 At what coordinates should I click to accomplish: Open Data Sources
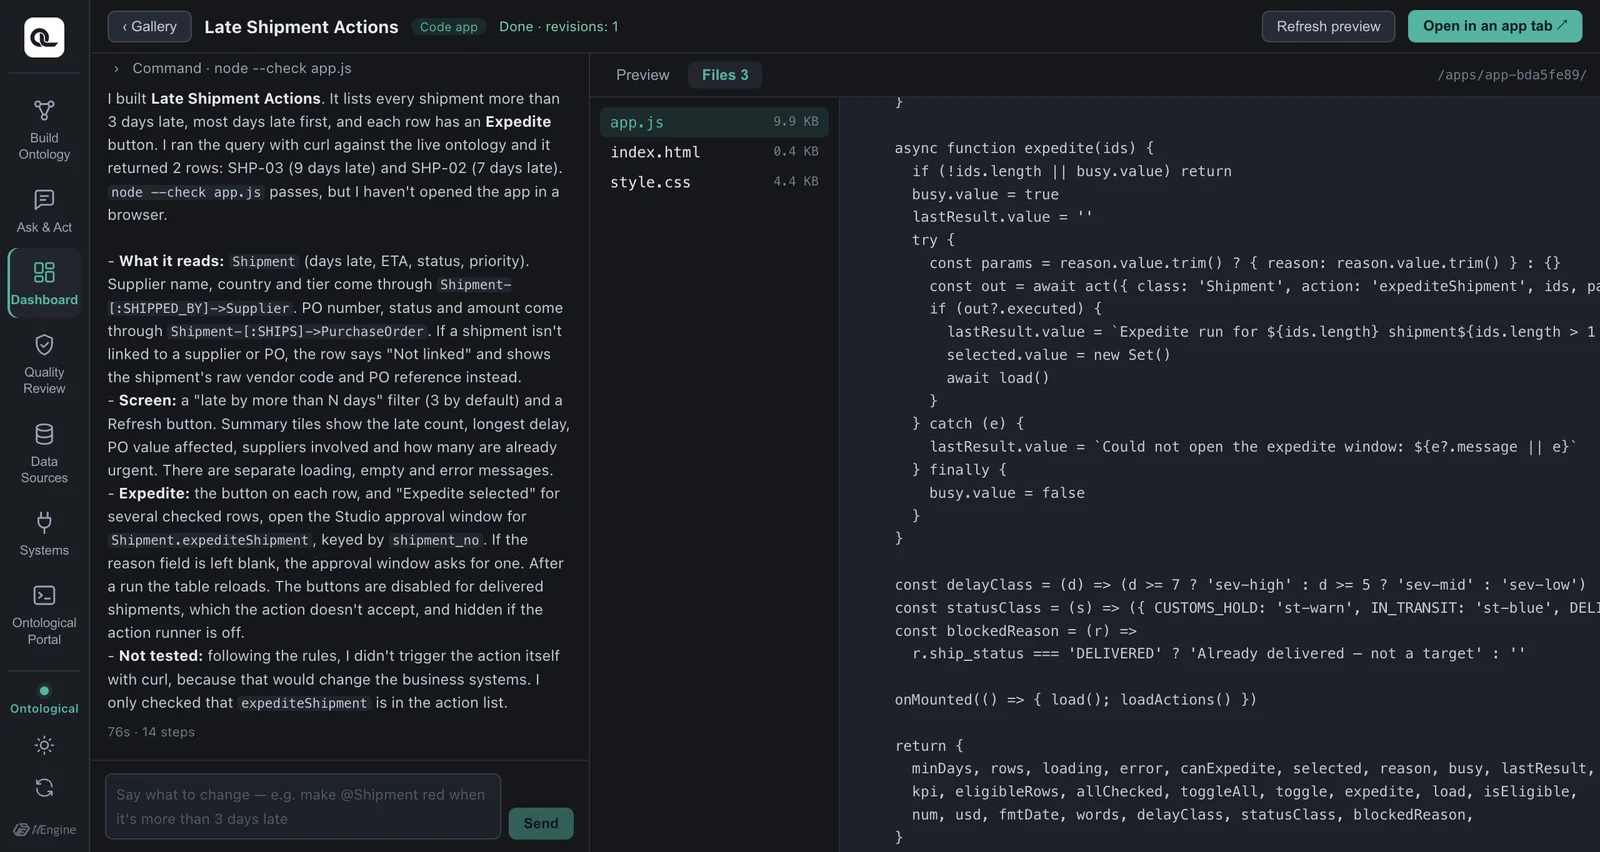click(44, 453)
